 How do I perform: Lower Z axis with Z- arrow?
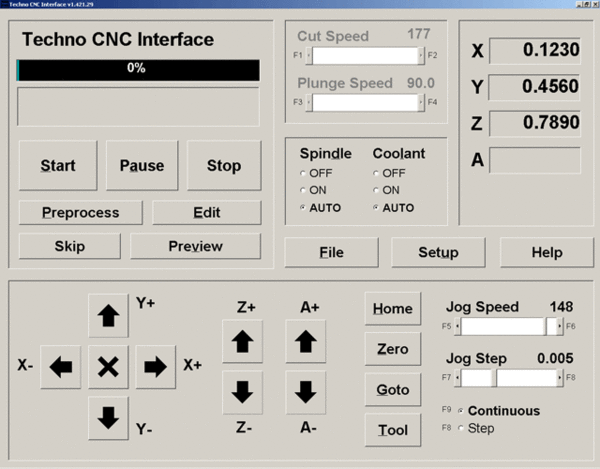point(241,392)
